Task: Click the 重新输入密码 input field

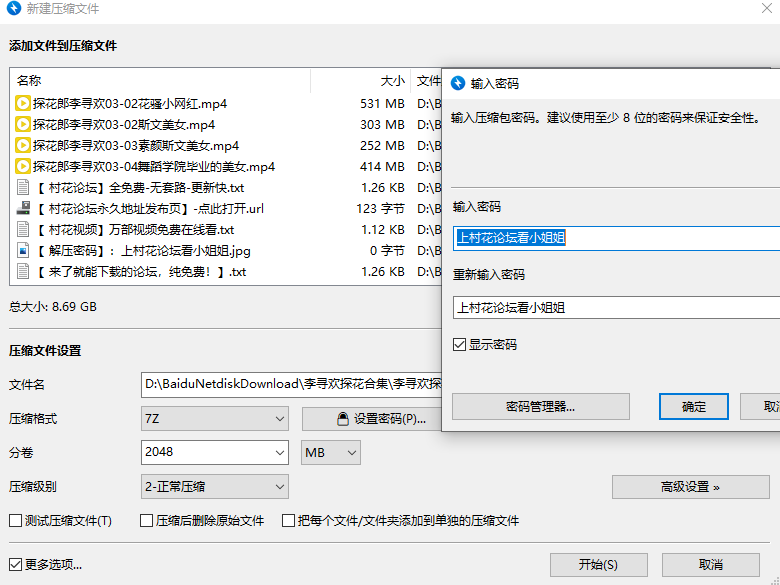Action: coord(615,308)
